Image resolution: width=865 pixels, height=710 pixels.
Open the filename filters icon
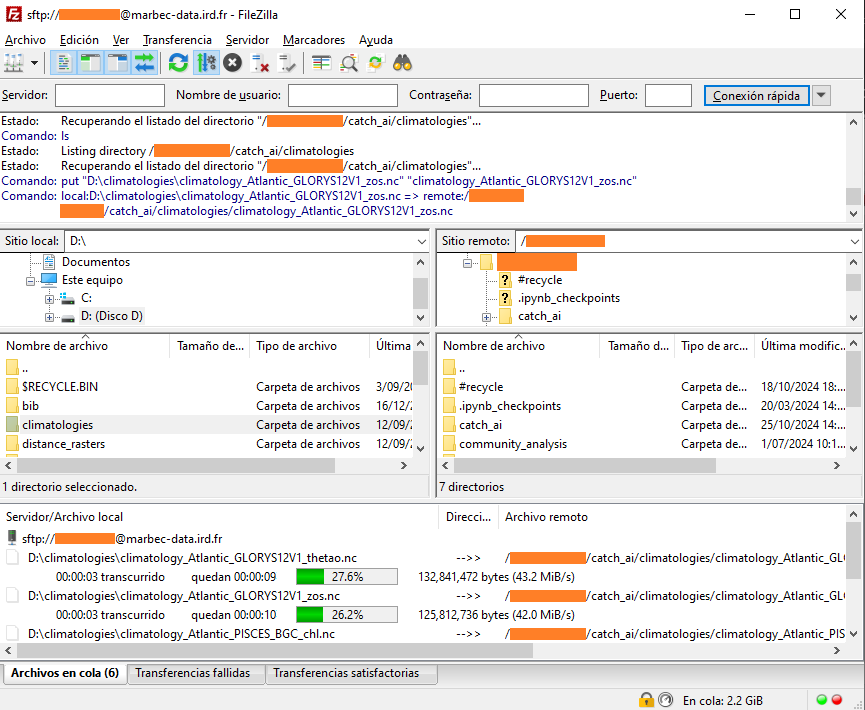point(321,63)
